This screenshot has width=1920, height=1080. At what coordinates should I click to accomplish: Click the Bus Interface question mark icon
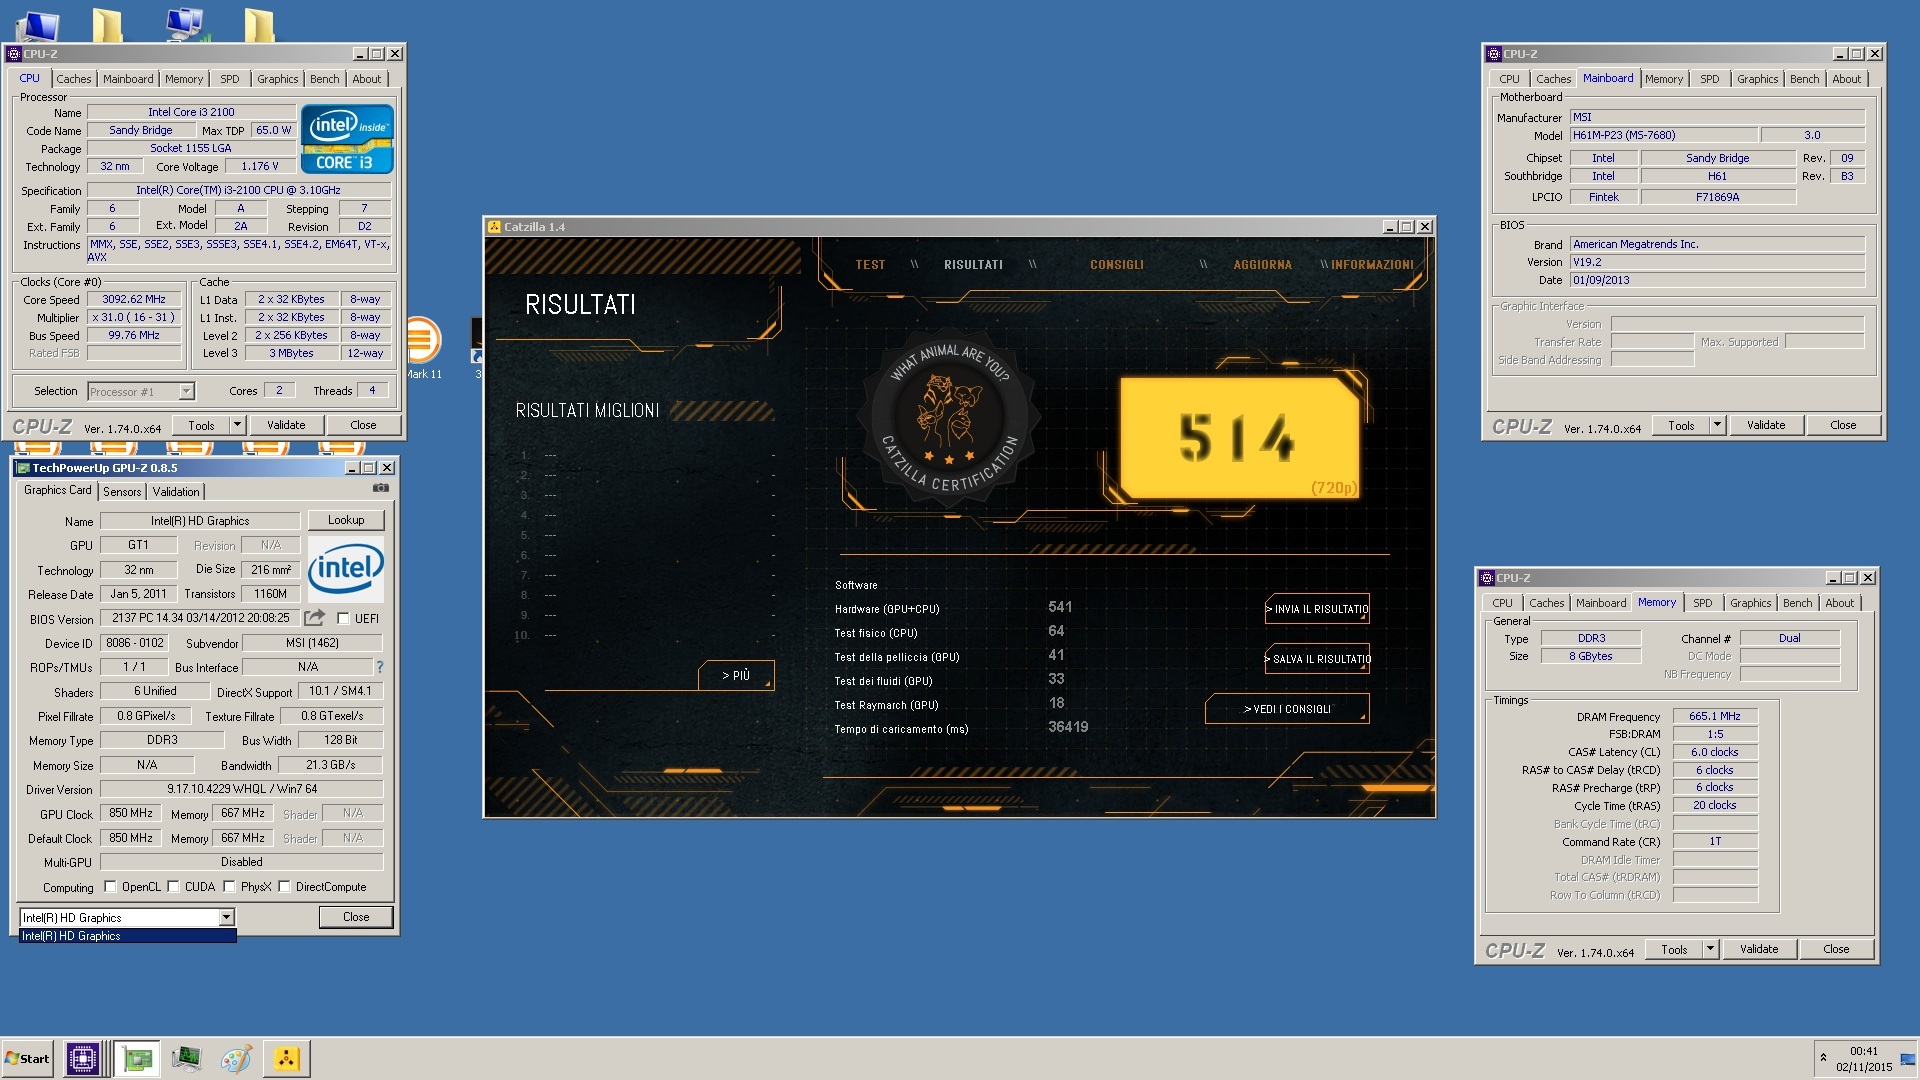pyautogui.click(x=379, y=666)
